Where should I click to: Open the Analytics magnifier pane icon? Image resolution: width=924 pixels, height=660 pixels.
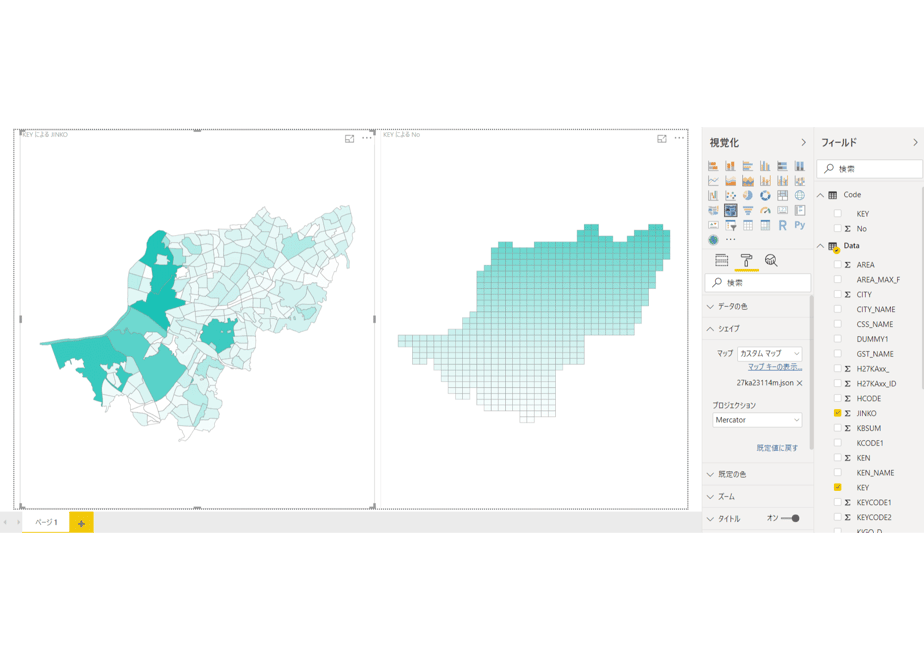tap(771, 260)
